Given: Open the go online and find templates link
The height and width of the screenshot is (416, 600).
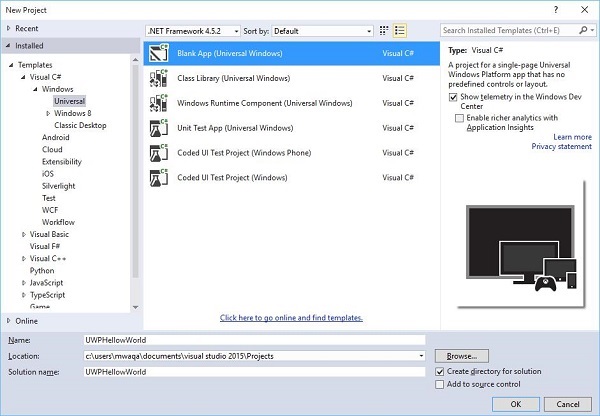Looking at the screenshot, I should (x=291, y=318).
